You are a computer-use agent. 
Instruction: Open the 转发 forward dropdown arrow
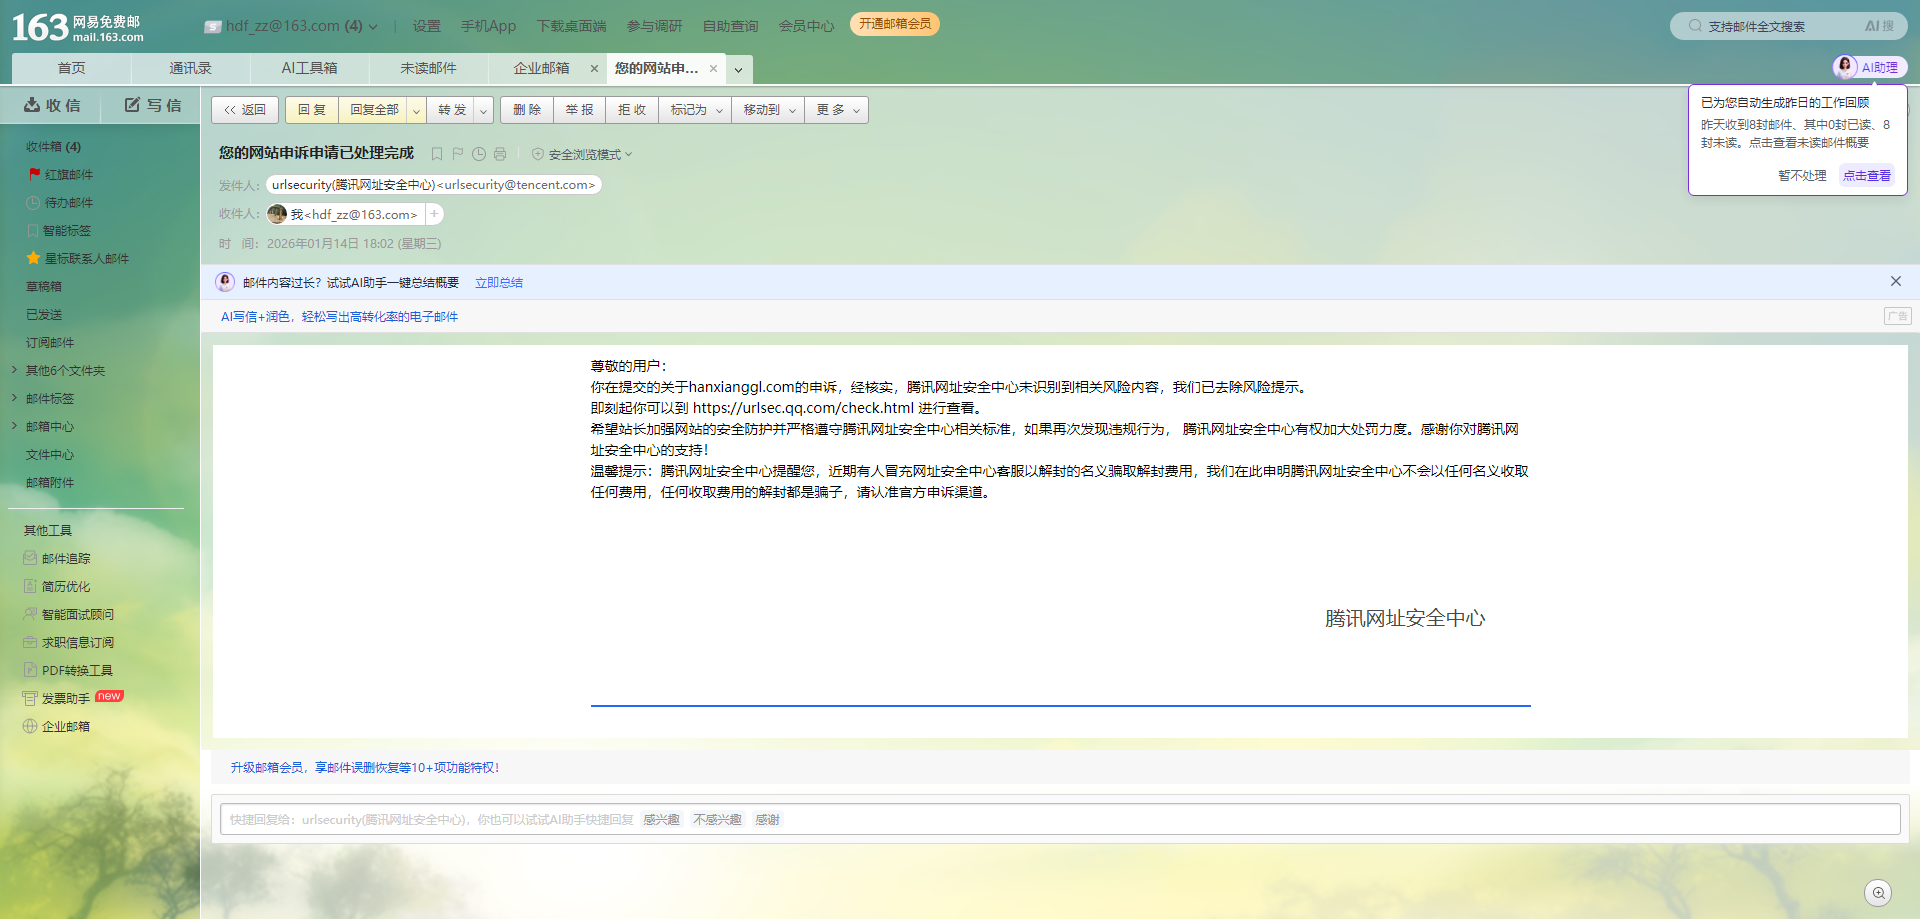(x=483, y=110)
